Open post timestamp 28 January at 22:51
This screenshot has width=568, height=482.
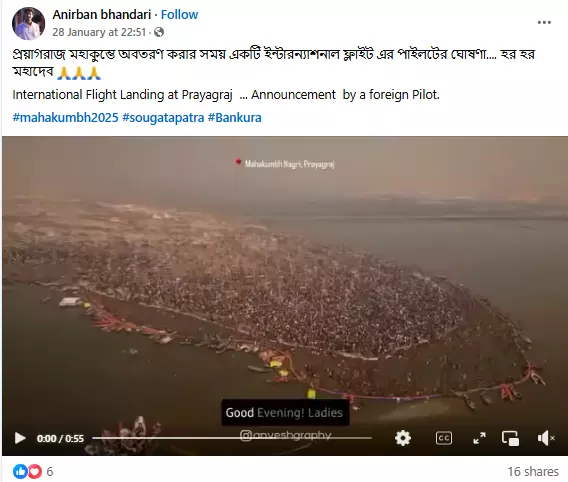99,32
